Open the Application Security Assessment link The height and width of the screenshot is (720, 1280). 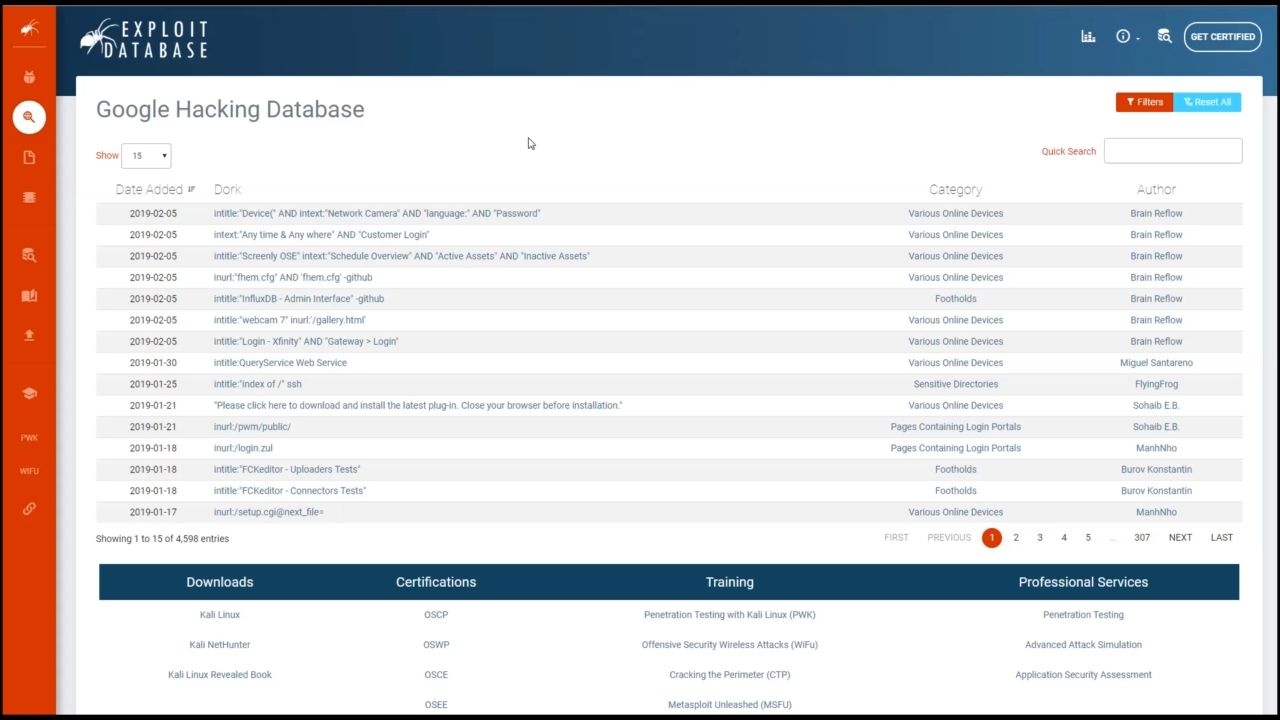click(1083, 675)
